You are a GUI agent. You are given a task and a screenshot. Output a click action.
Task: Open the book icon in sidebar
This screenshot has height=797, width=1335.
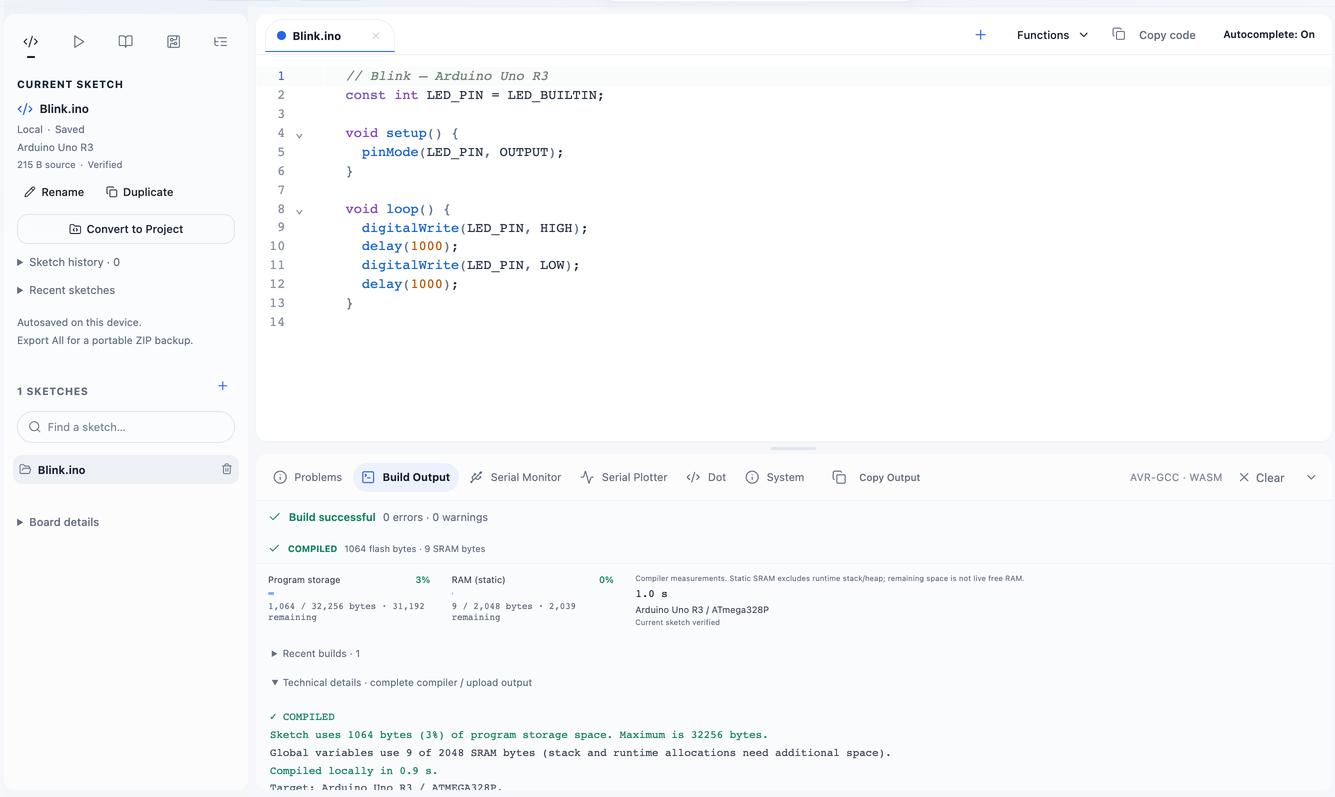click(126, 42)
